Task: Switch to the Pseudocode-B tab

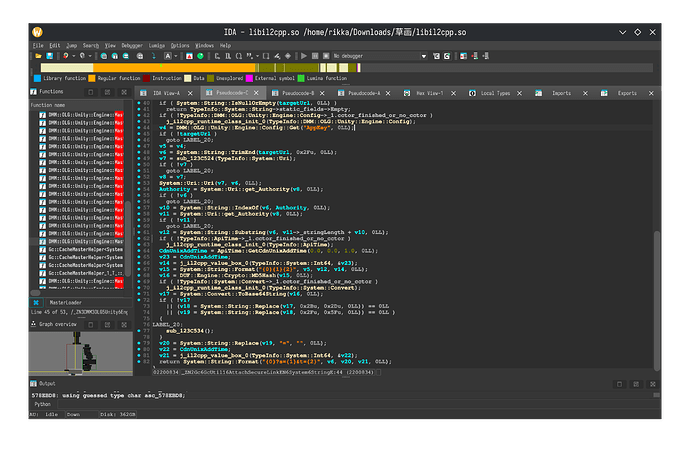Action: pyautogui.click(x=298, y=93)
